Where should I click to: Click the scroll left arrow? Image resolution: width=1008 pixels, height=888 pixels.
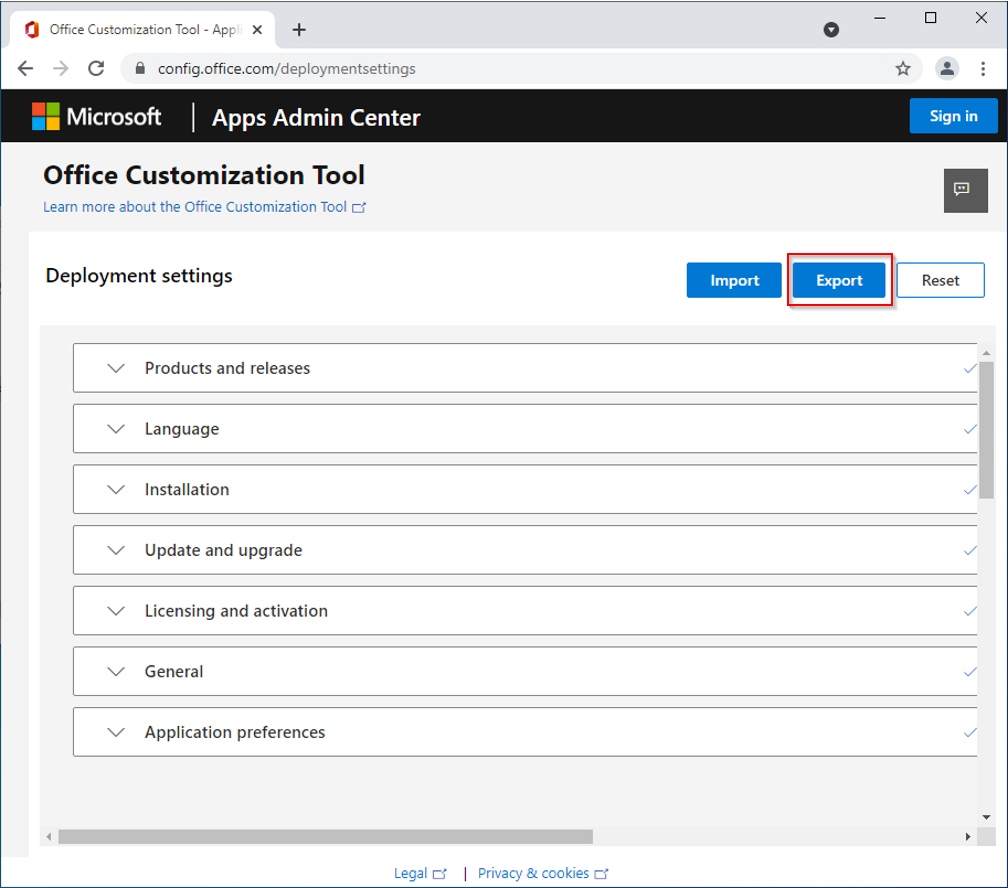point(49,837)
